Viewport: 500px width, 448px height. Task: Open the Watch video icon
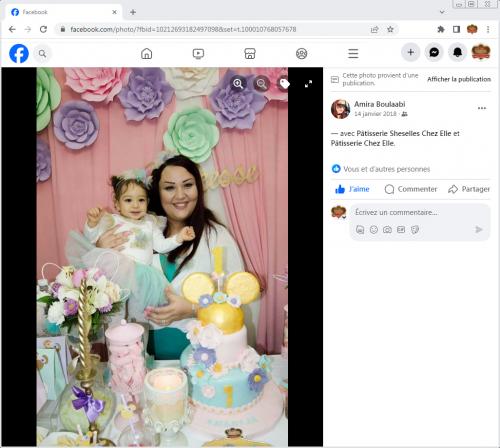198,53
